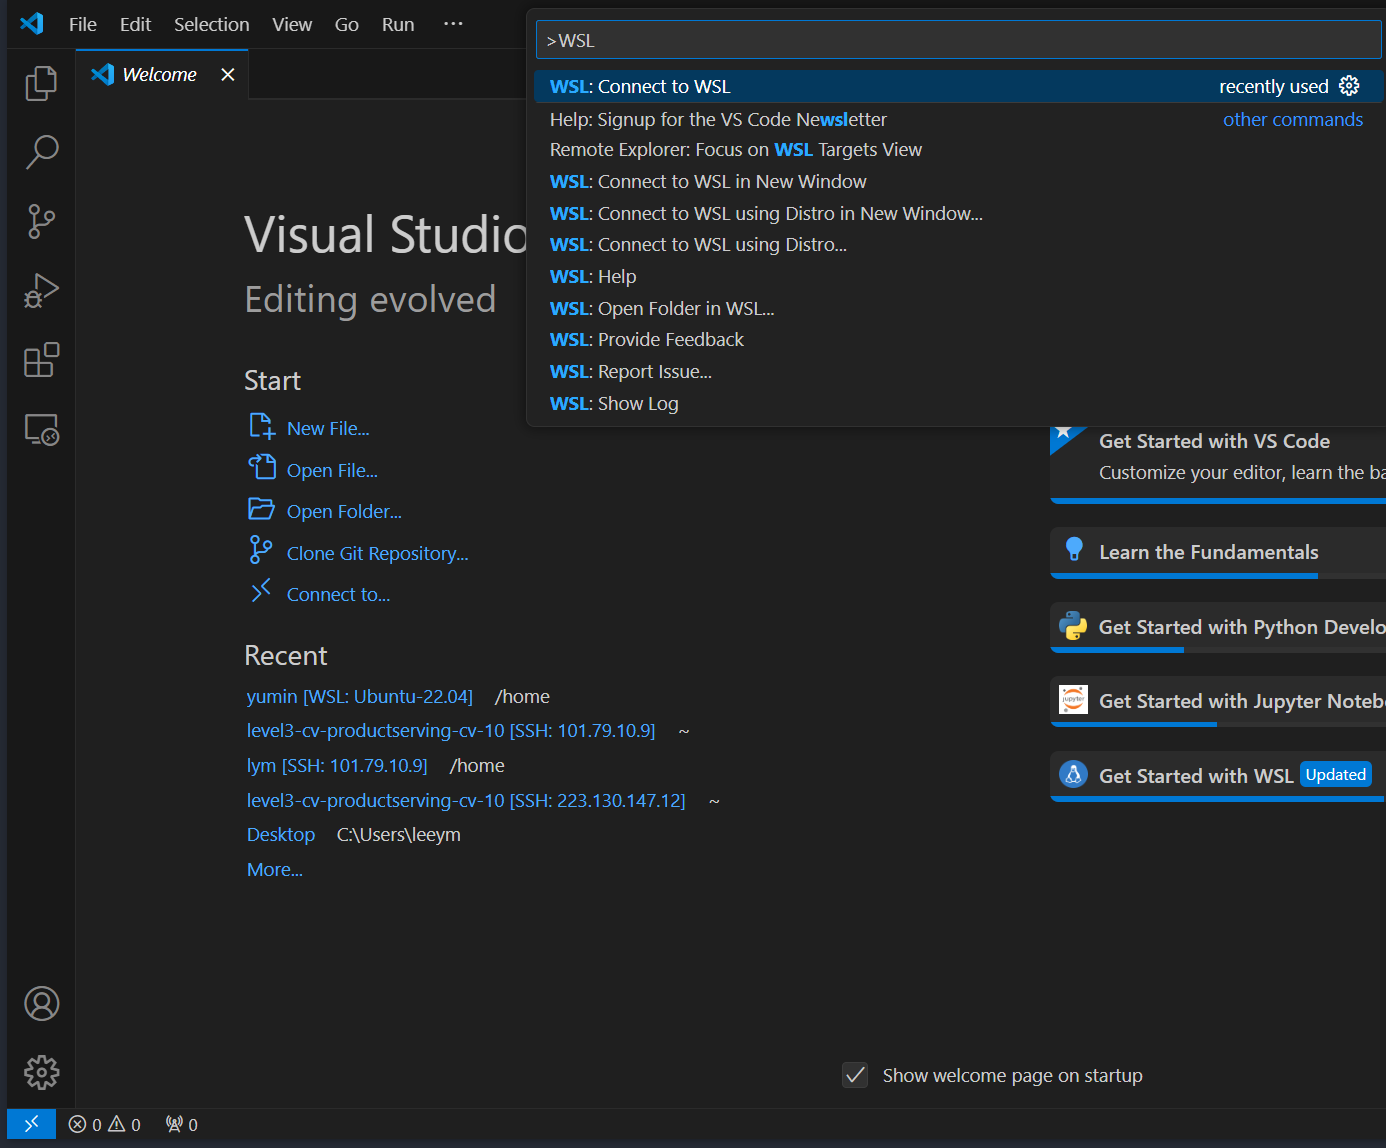Click the VS Code logo in title bar
The width and height of the screenshot is (1386, 1148).
(x=32, y=24)
